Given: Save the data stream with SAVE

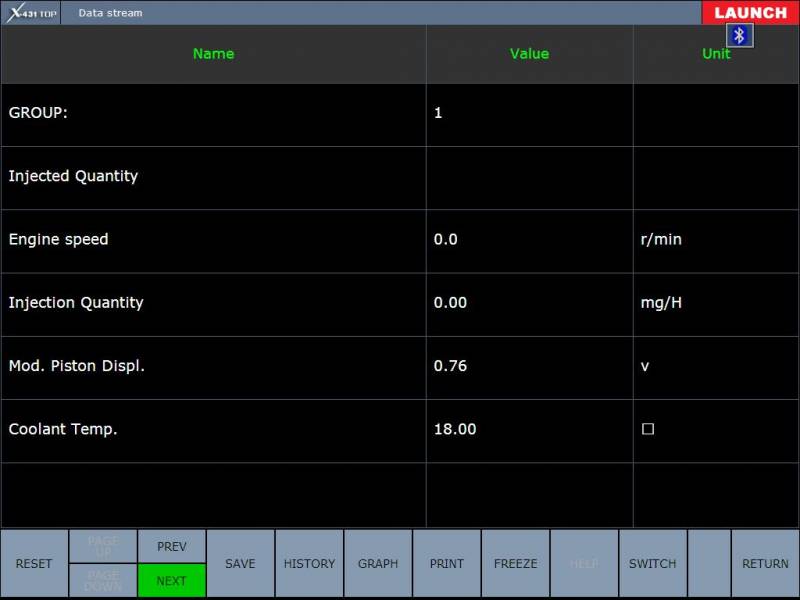Looking at the screenshot, I should (x=240, y=564).
